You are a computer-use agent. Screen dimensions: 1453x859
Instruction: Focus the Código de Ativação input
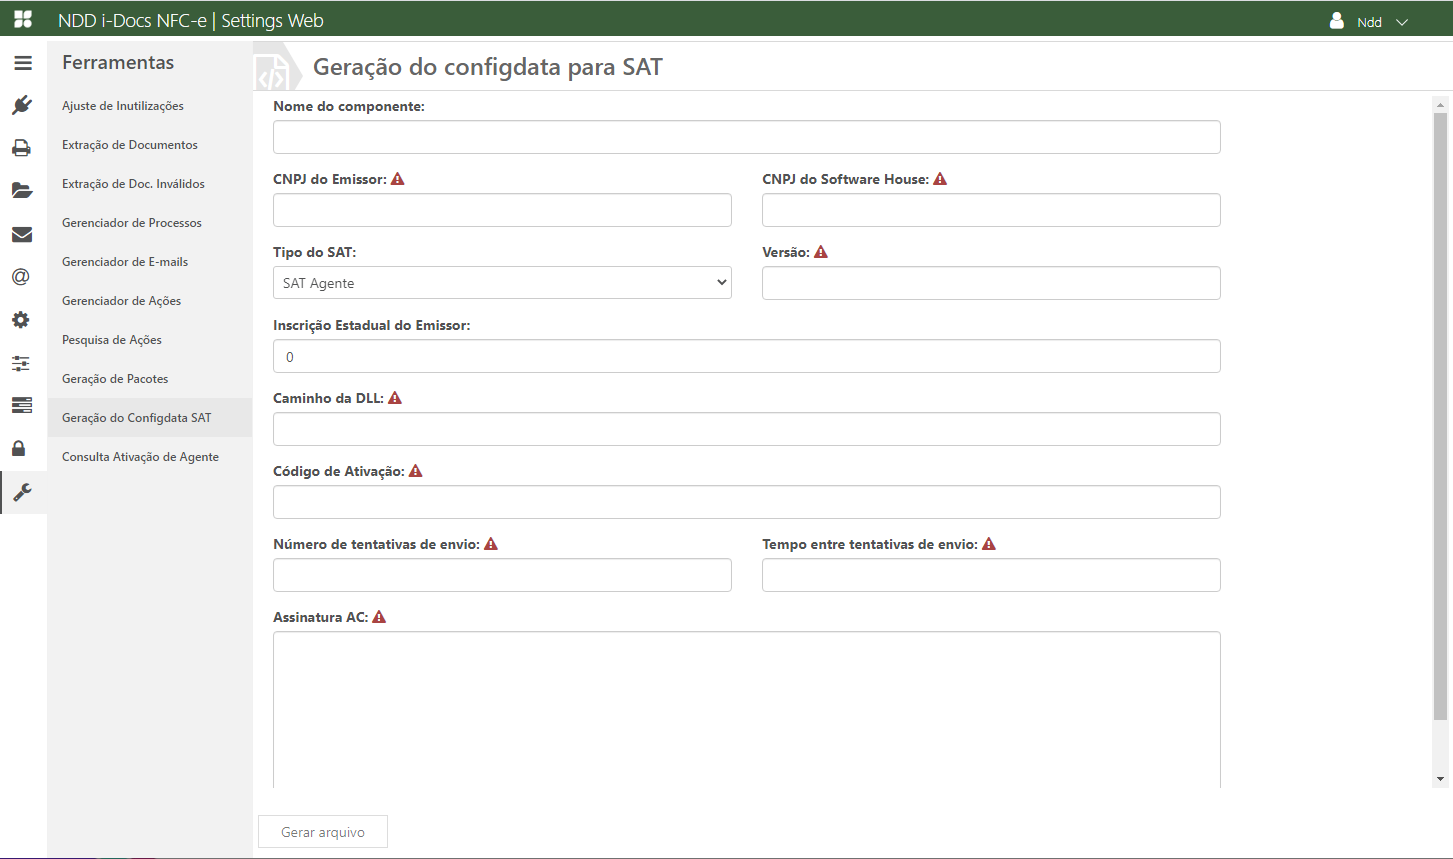tap(746, 502)
